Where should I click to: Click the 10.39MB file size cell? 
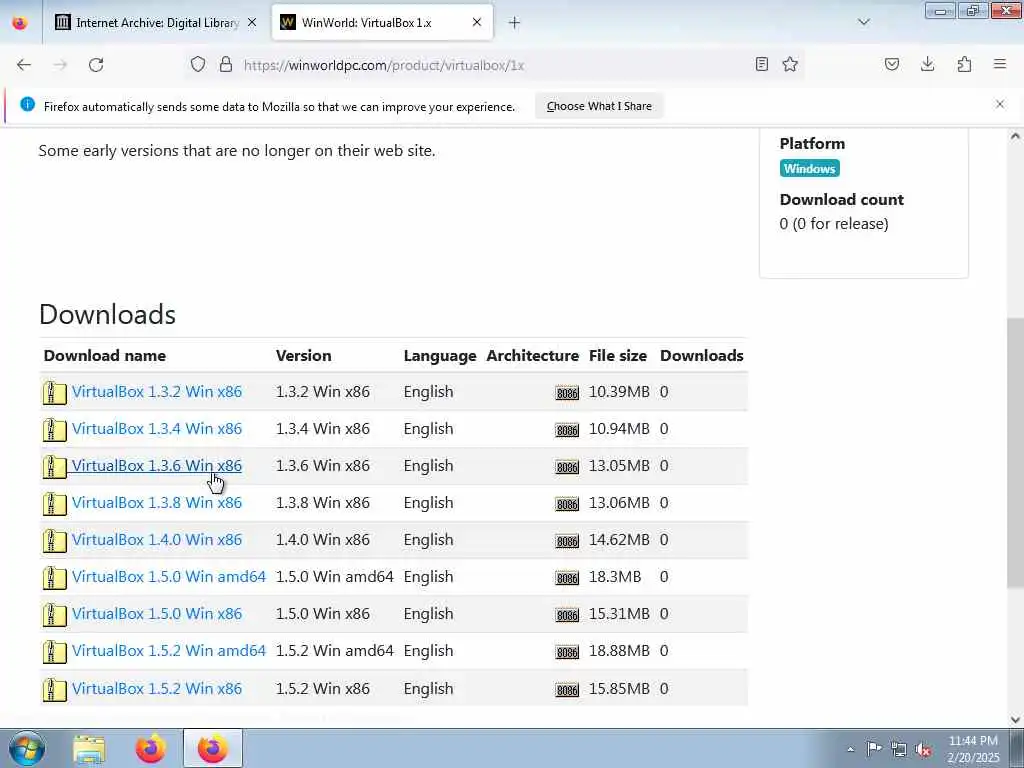pos(619,391)
